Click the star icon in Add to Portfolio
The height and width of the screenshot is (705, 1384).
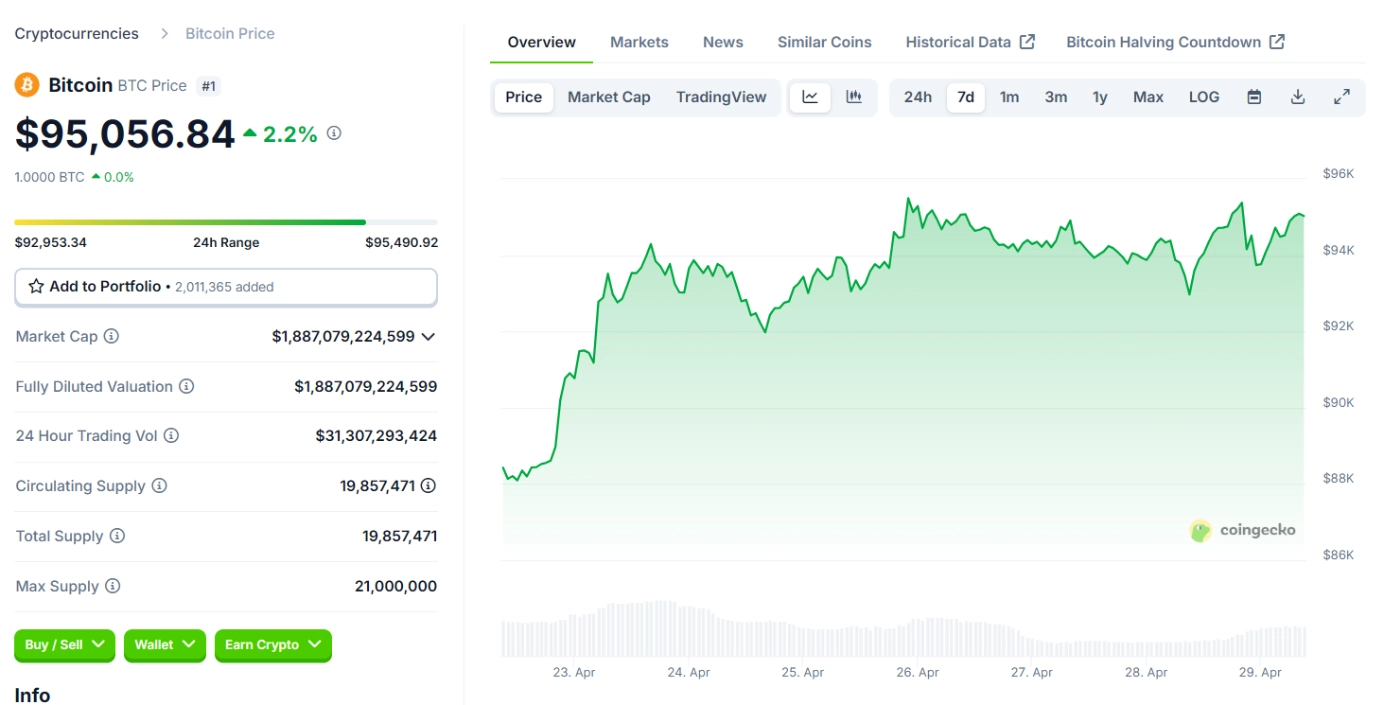coord(36,286)
